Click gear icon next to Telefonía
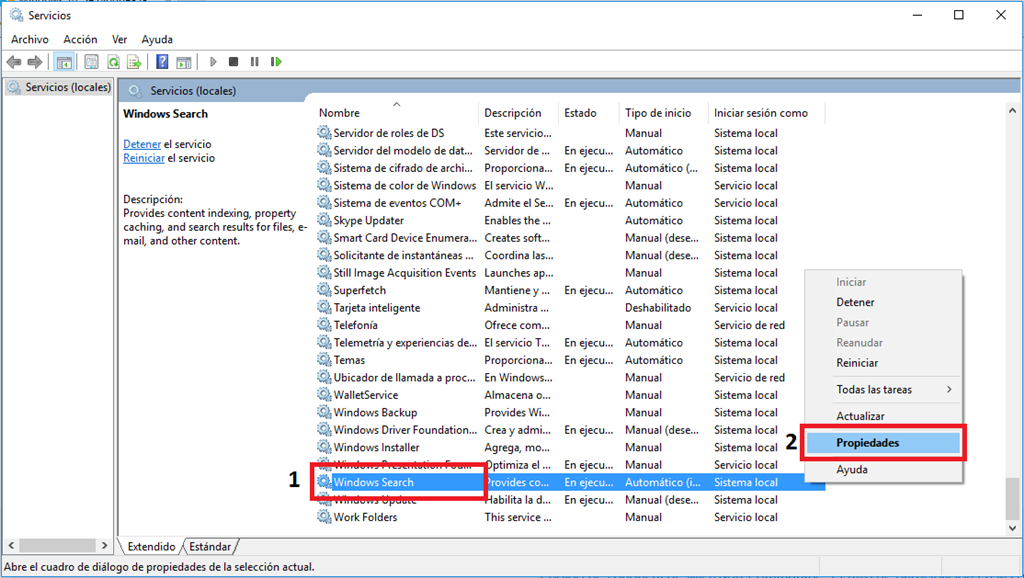 pyautogui.click(x=324, y=325)
